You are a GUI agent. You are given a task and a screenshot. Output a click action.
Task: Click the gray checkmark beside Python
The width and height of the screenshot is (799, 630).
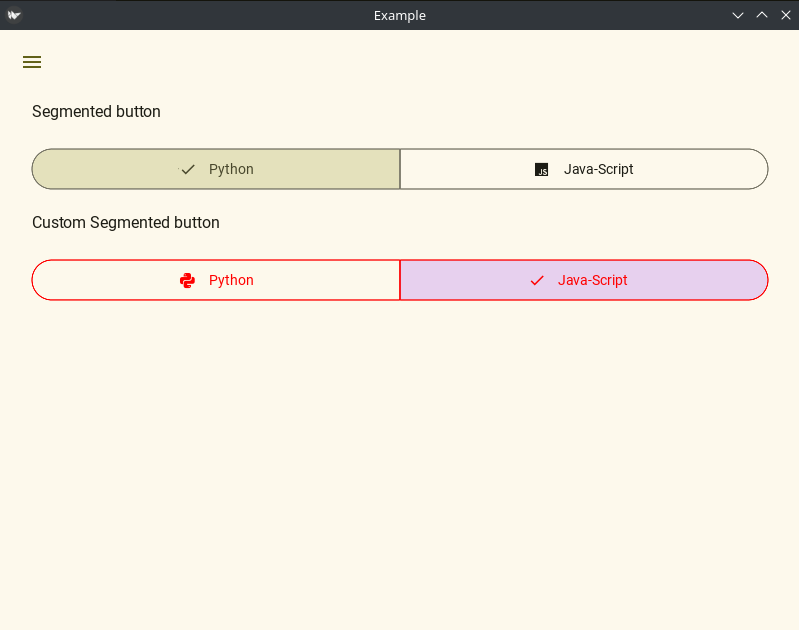pos(188,169)
